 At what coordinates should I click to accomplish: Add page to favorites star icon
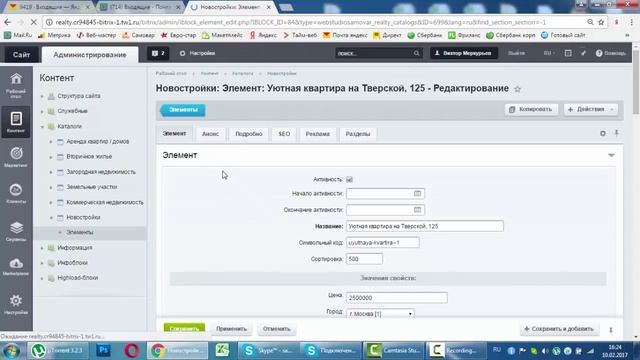518,89
